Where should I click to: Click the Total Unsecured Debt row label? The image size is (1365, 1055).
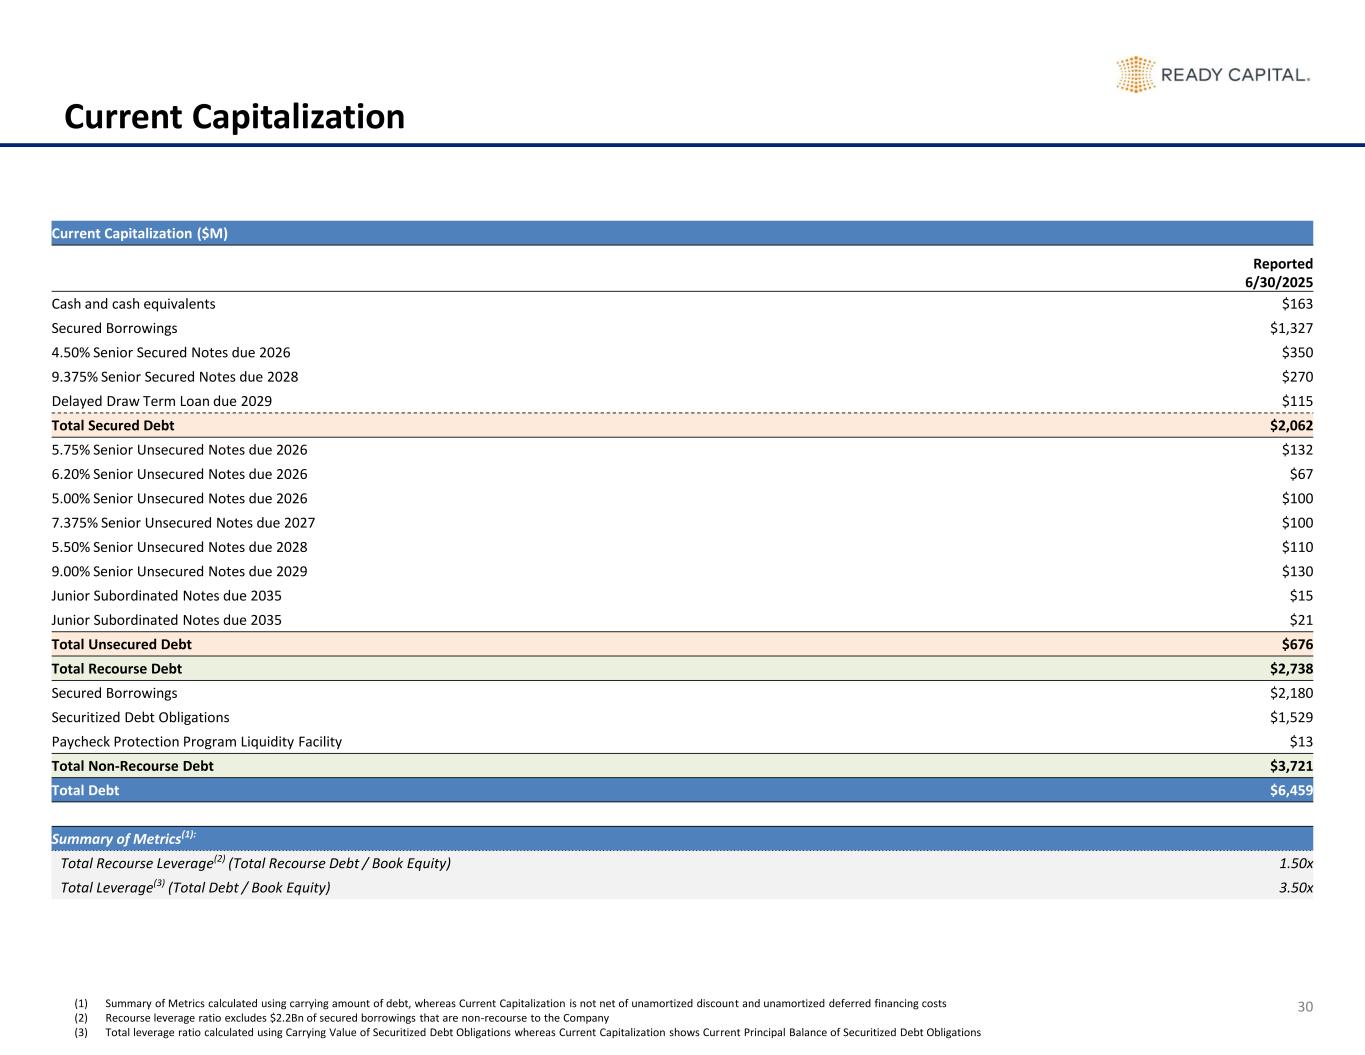click(x=121, y=644)
